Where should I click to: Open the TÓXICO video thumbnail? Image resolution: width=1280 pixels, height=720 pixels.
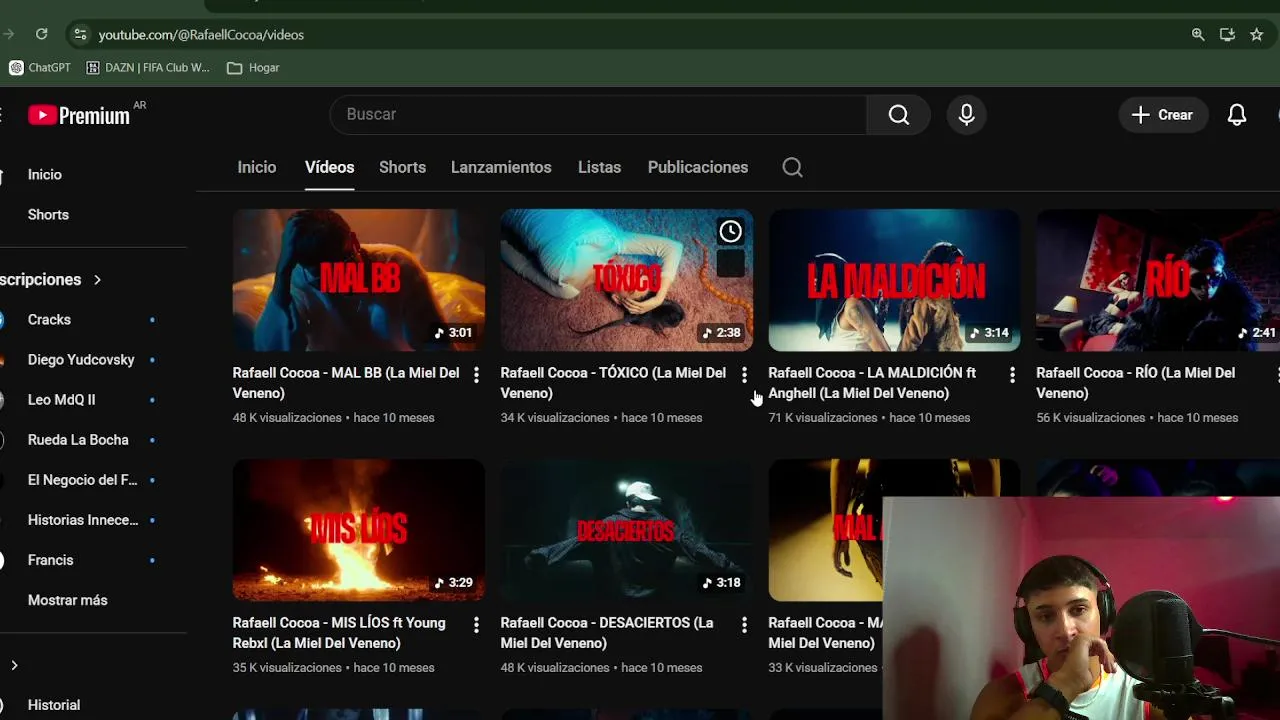627,280
